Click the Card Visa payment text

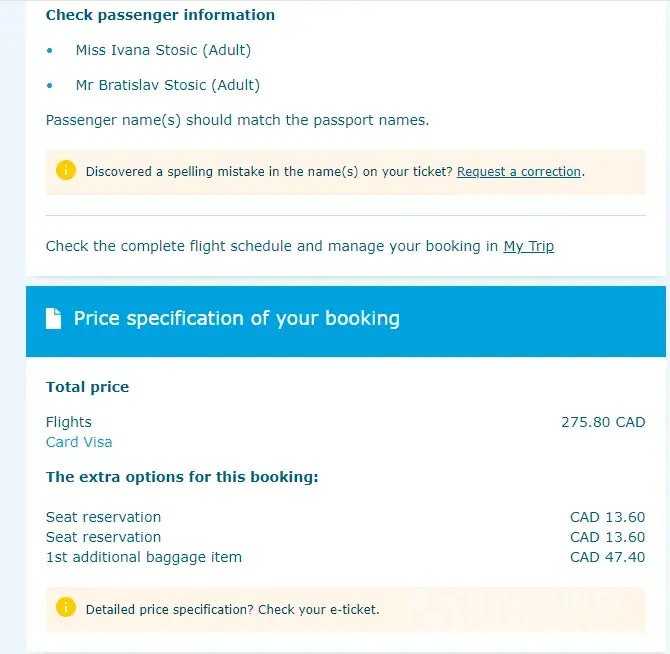click(x=79, y=442)
